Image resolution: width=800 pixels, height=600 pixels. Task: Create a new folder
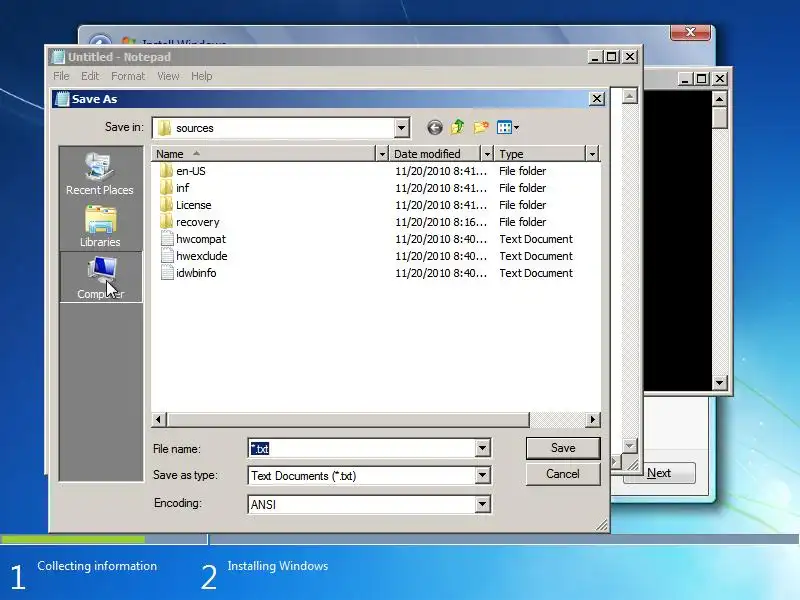pyautogui.click(x=481, y=127)
